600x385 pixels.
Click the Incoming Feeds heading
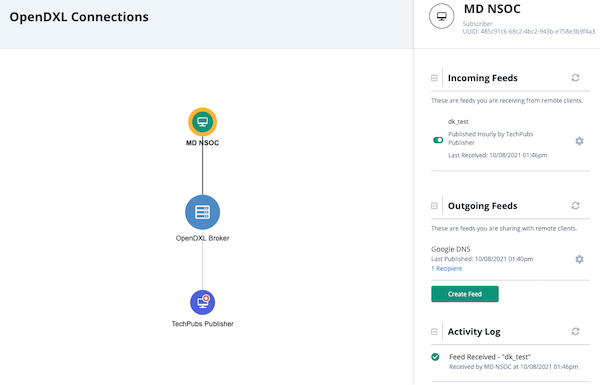pyautogui.click(x=483, y=78)
